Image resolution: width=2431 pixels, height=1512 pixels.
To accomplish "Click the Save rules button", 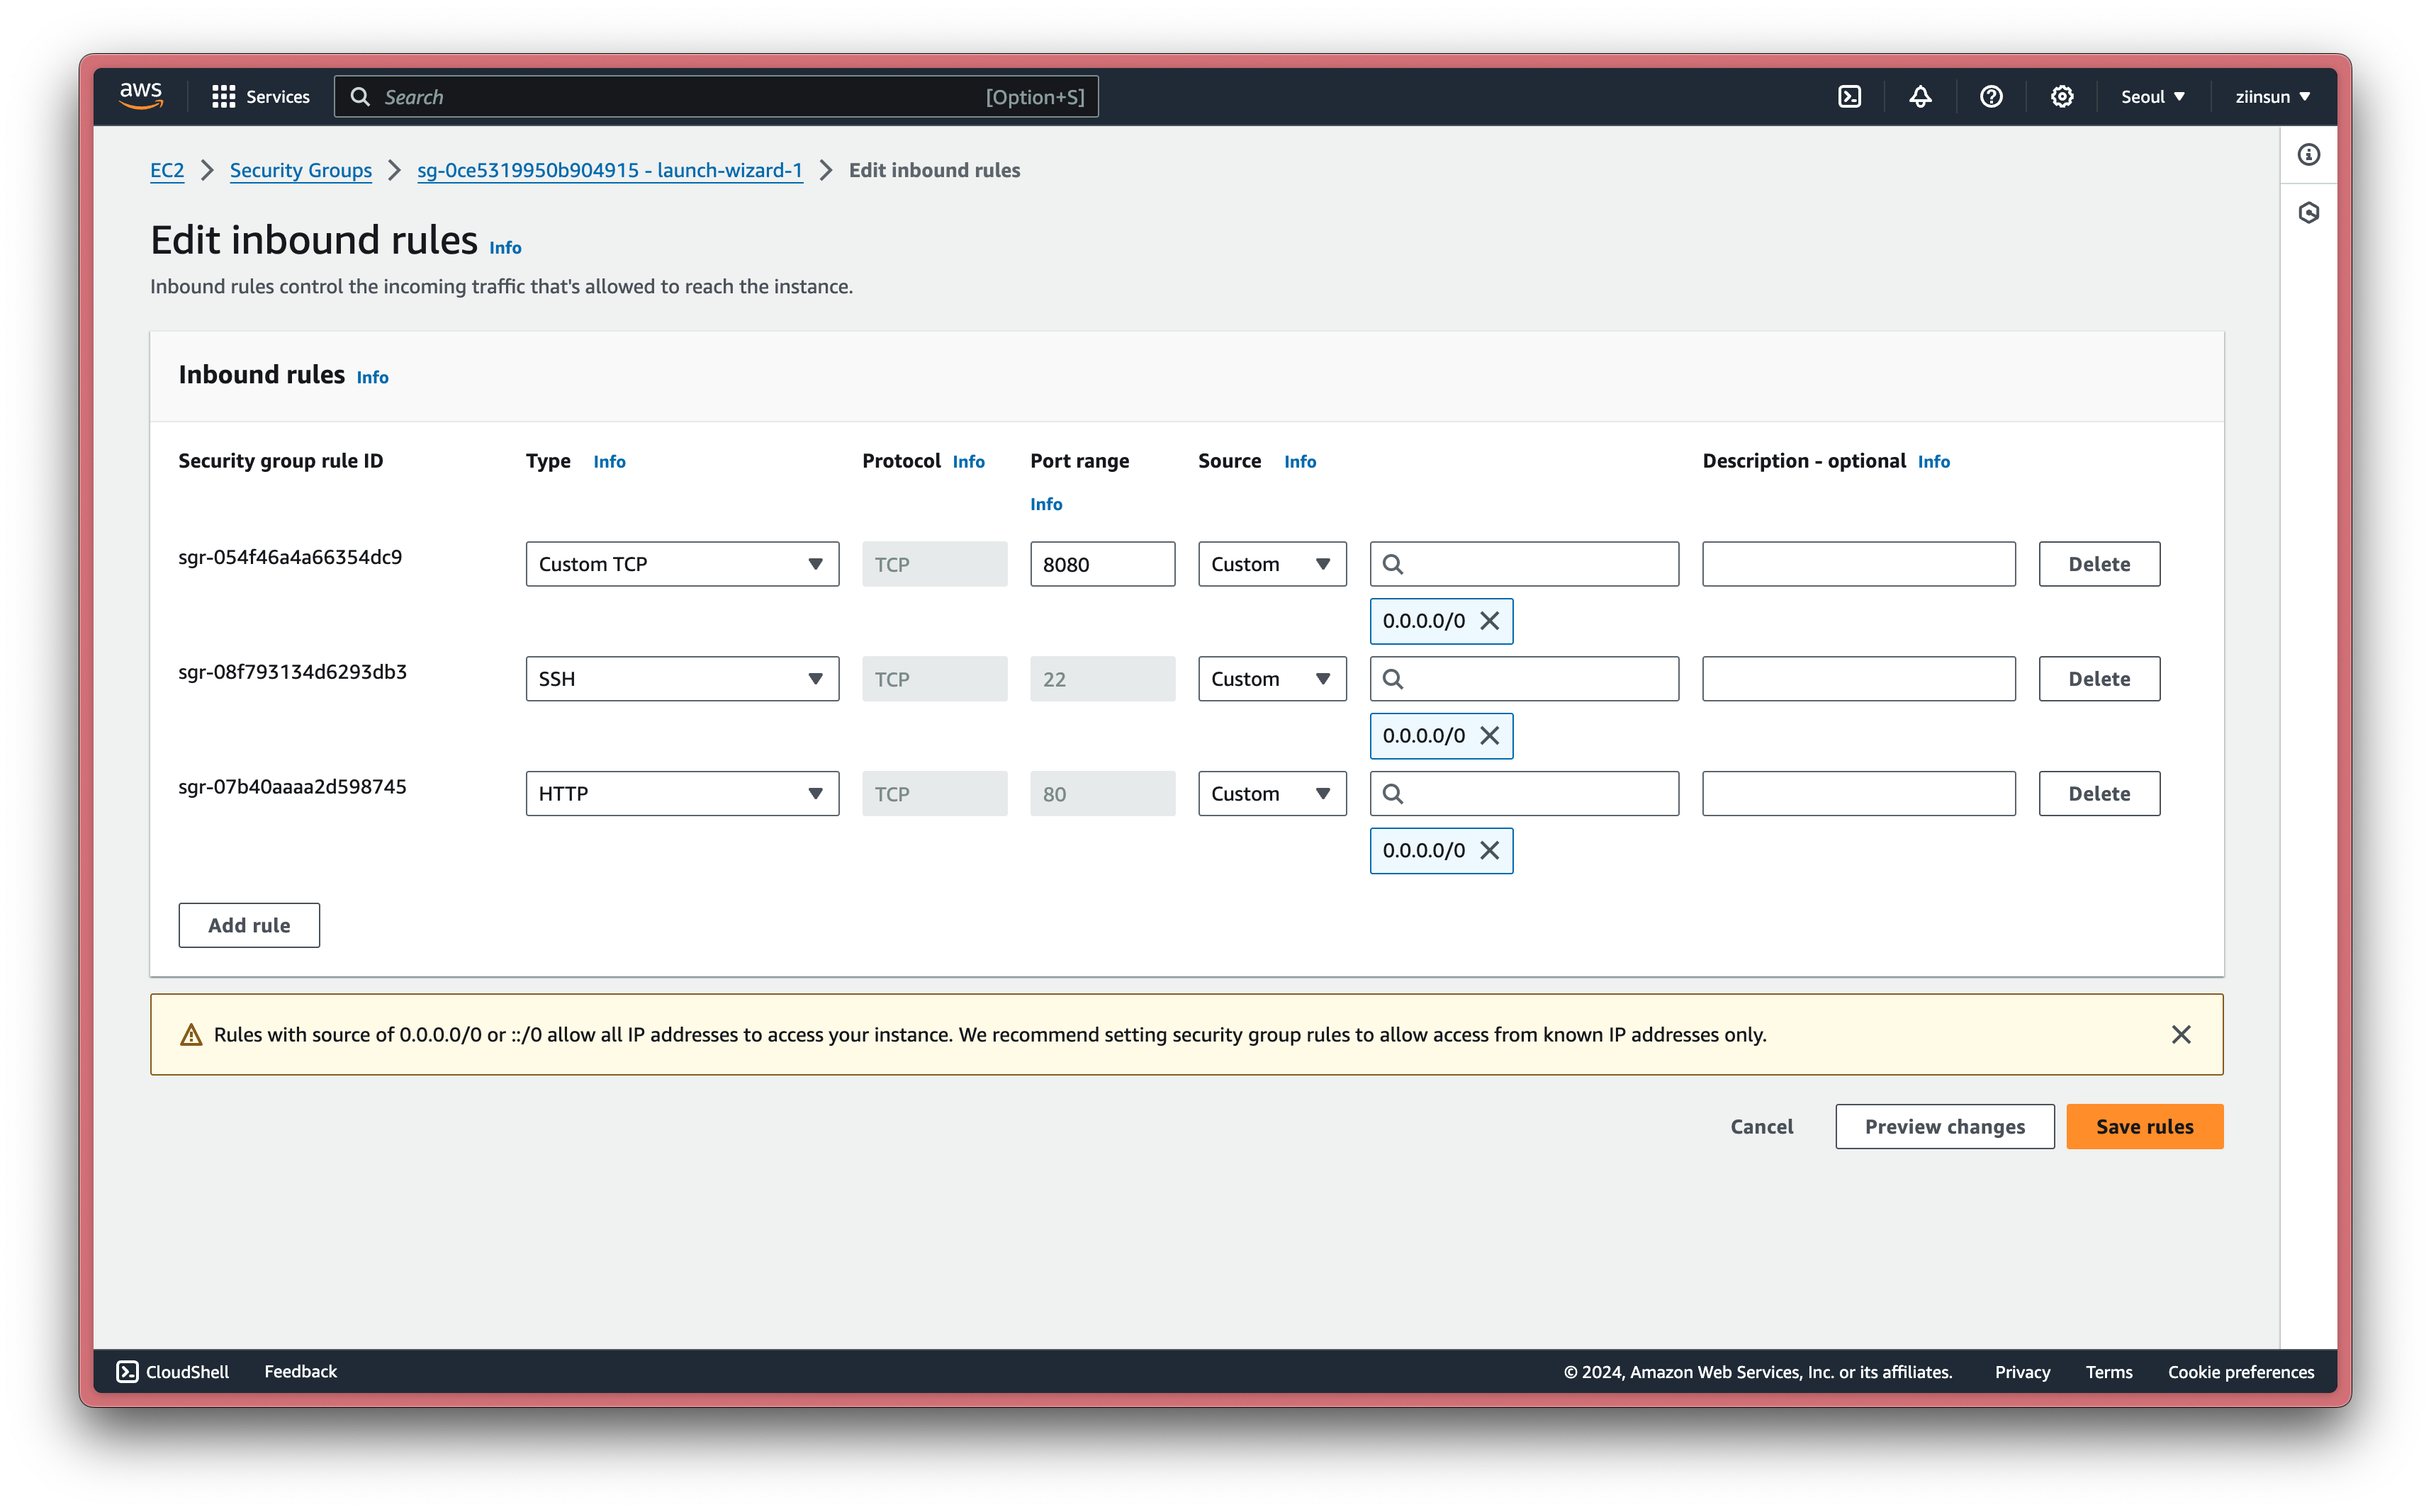I will tap(2144, 1127).
